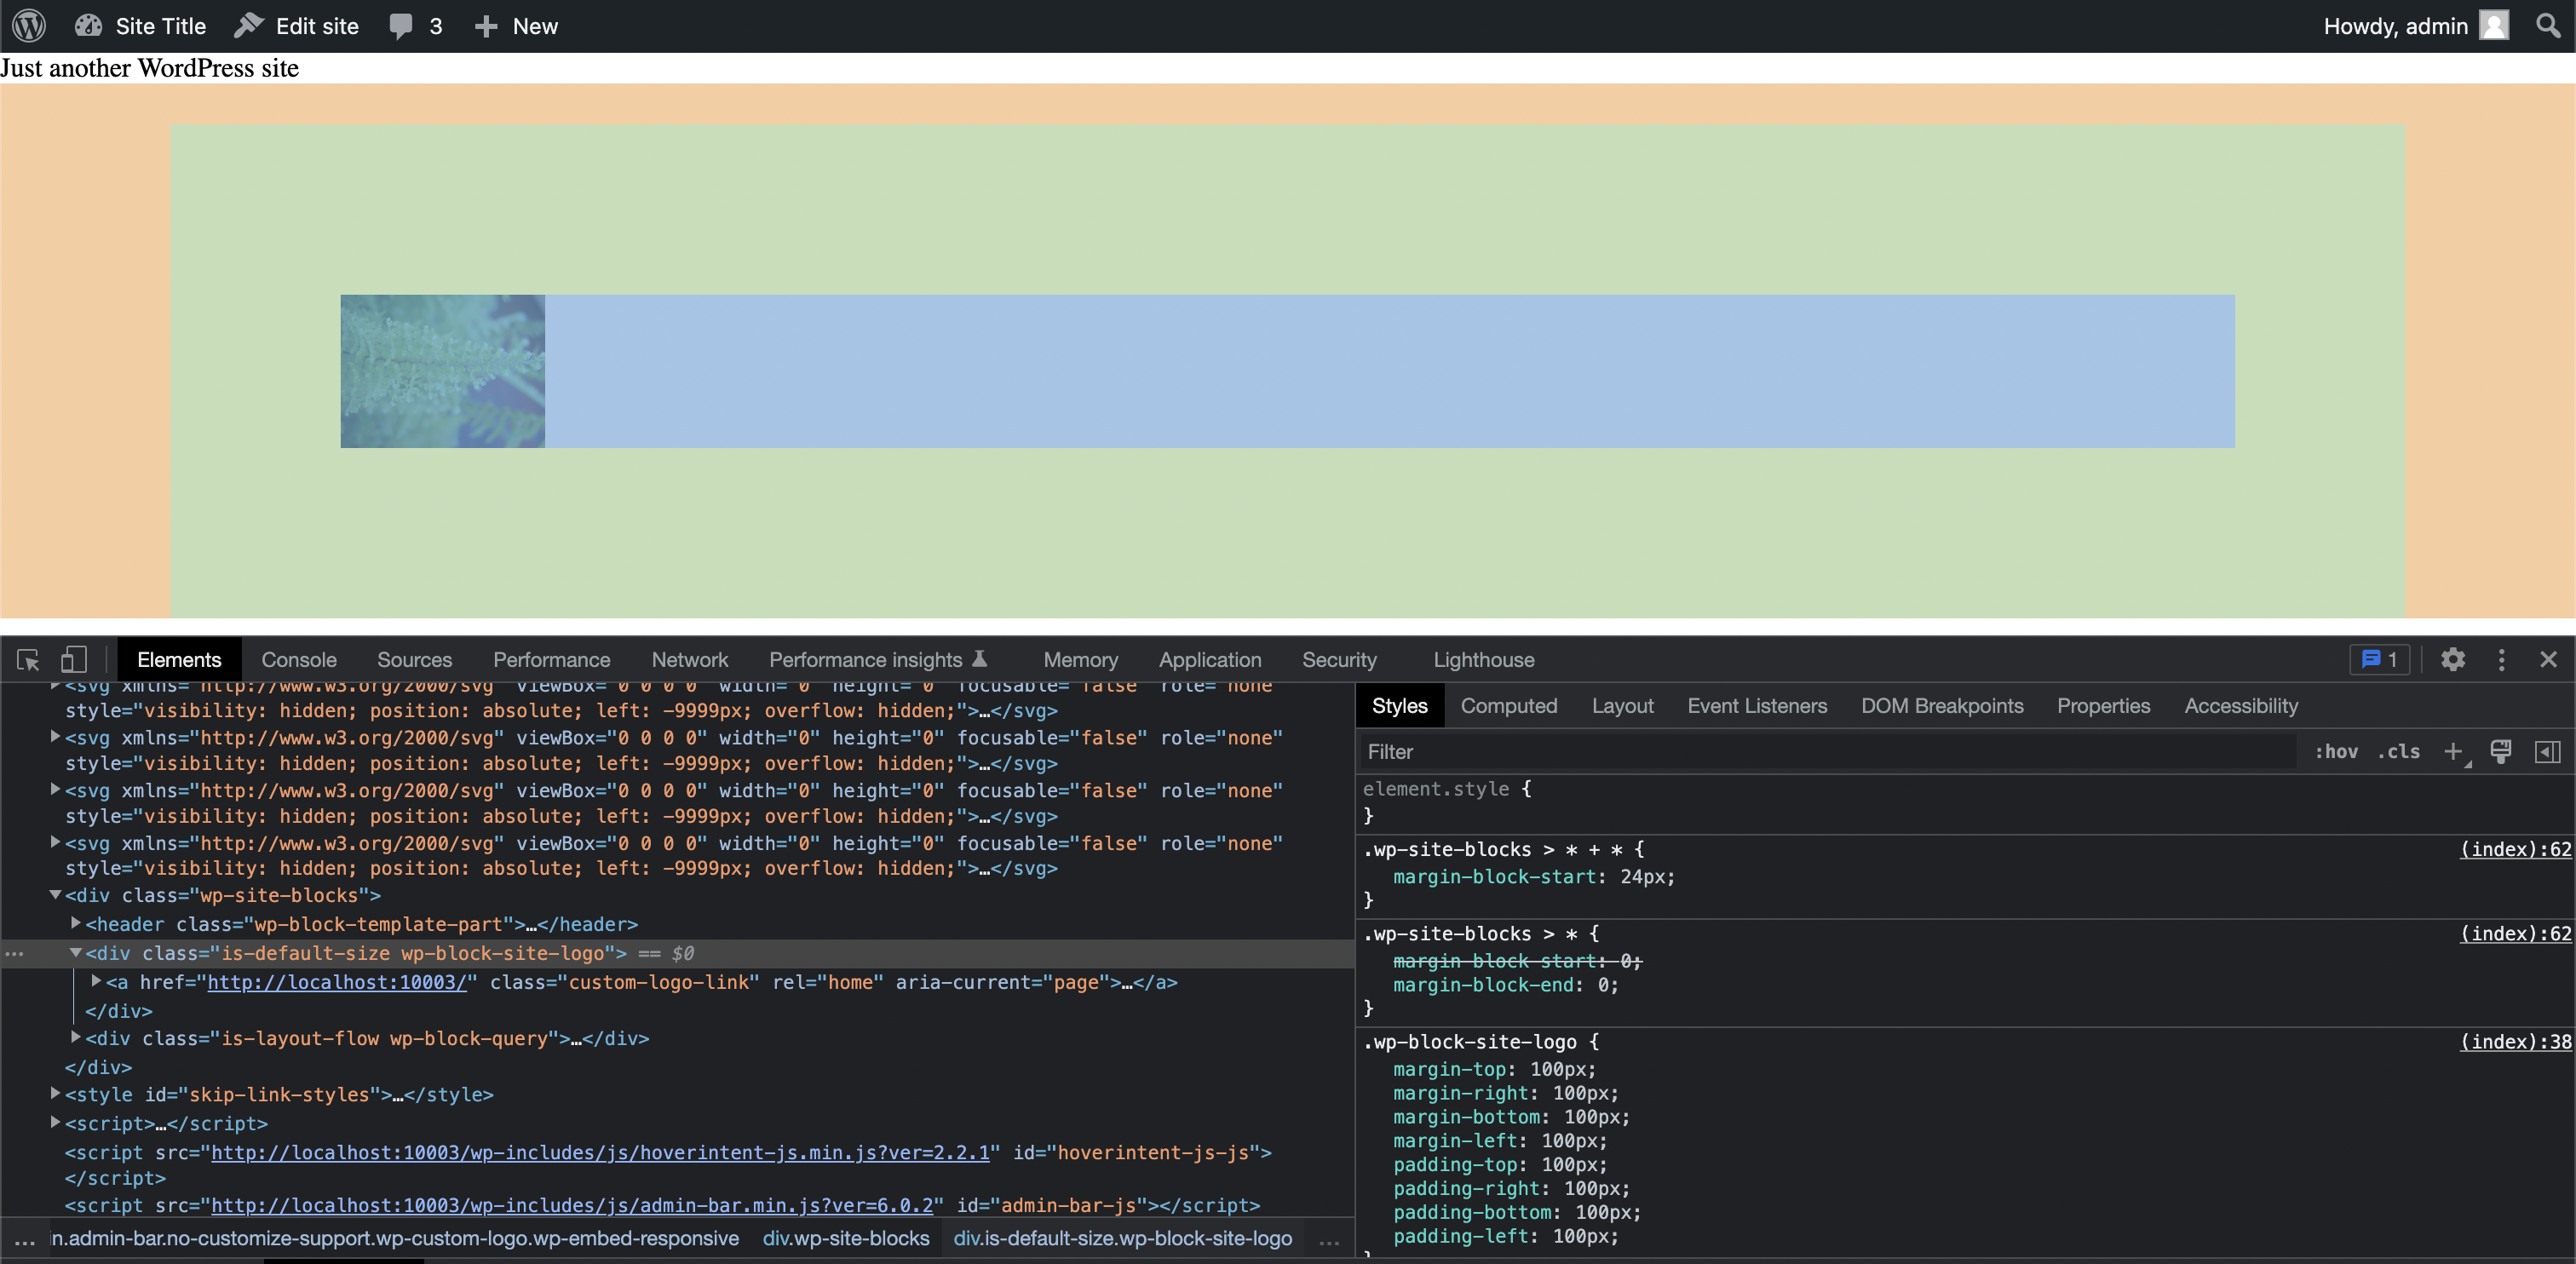Viewport: 2576px width, 1264px height.
Task: Open the Sources tab
Action: (x=414, y=660)
